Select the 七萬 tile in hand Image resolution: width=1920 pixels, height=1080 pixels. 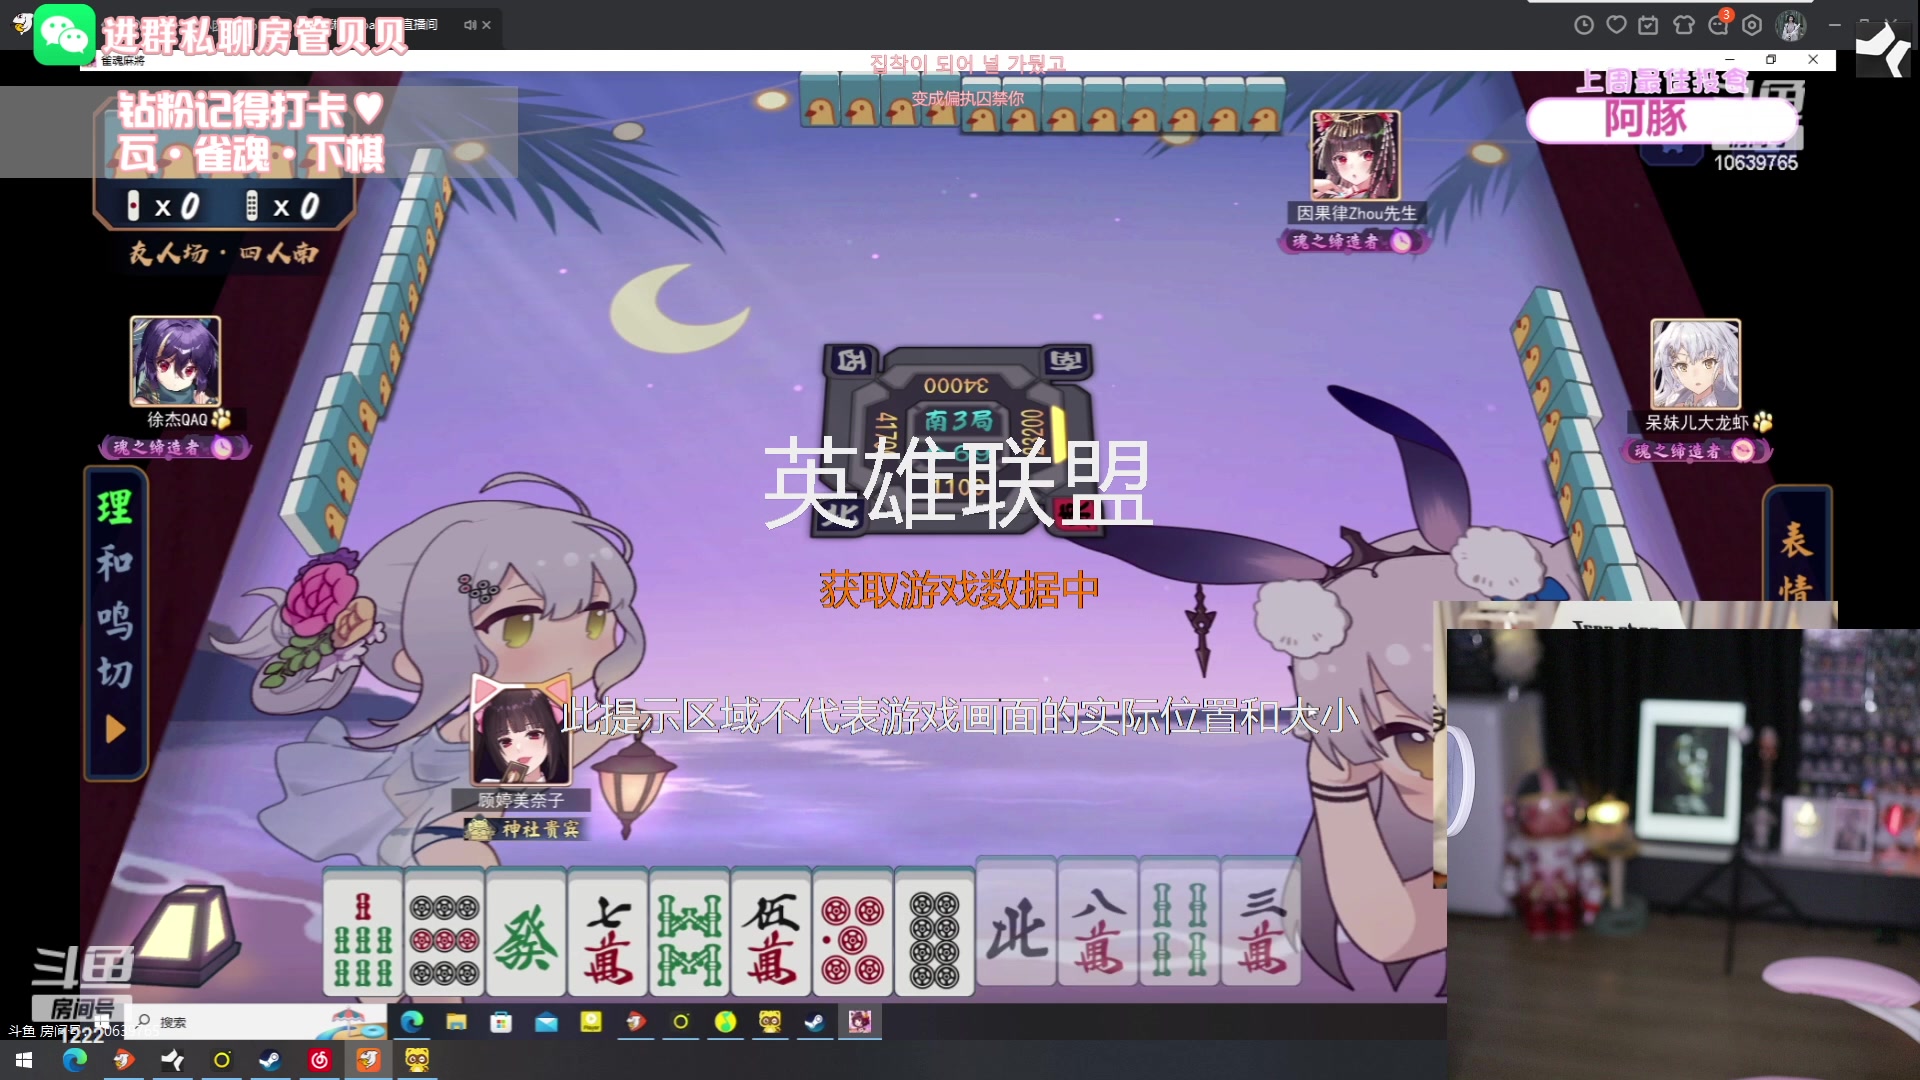tap(608, 933)
